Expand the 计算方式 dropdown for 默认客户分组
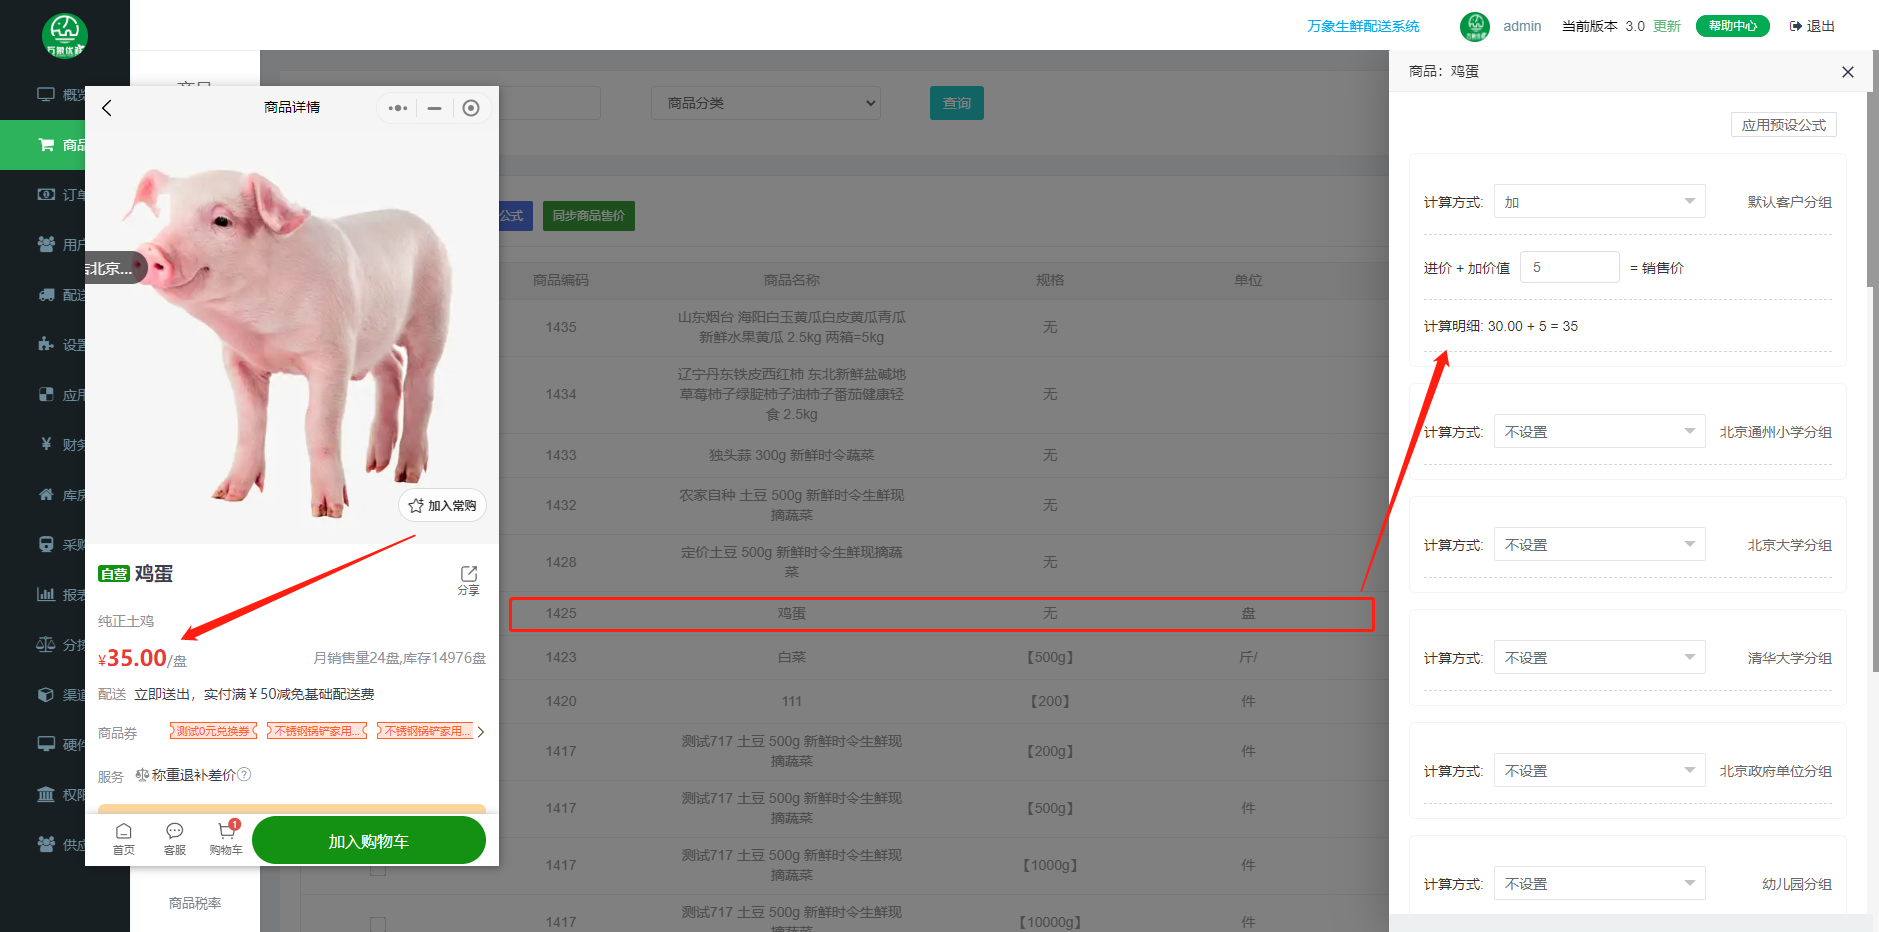This screenshot has width=1879, height=932. click(1598, 202)
